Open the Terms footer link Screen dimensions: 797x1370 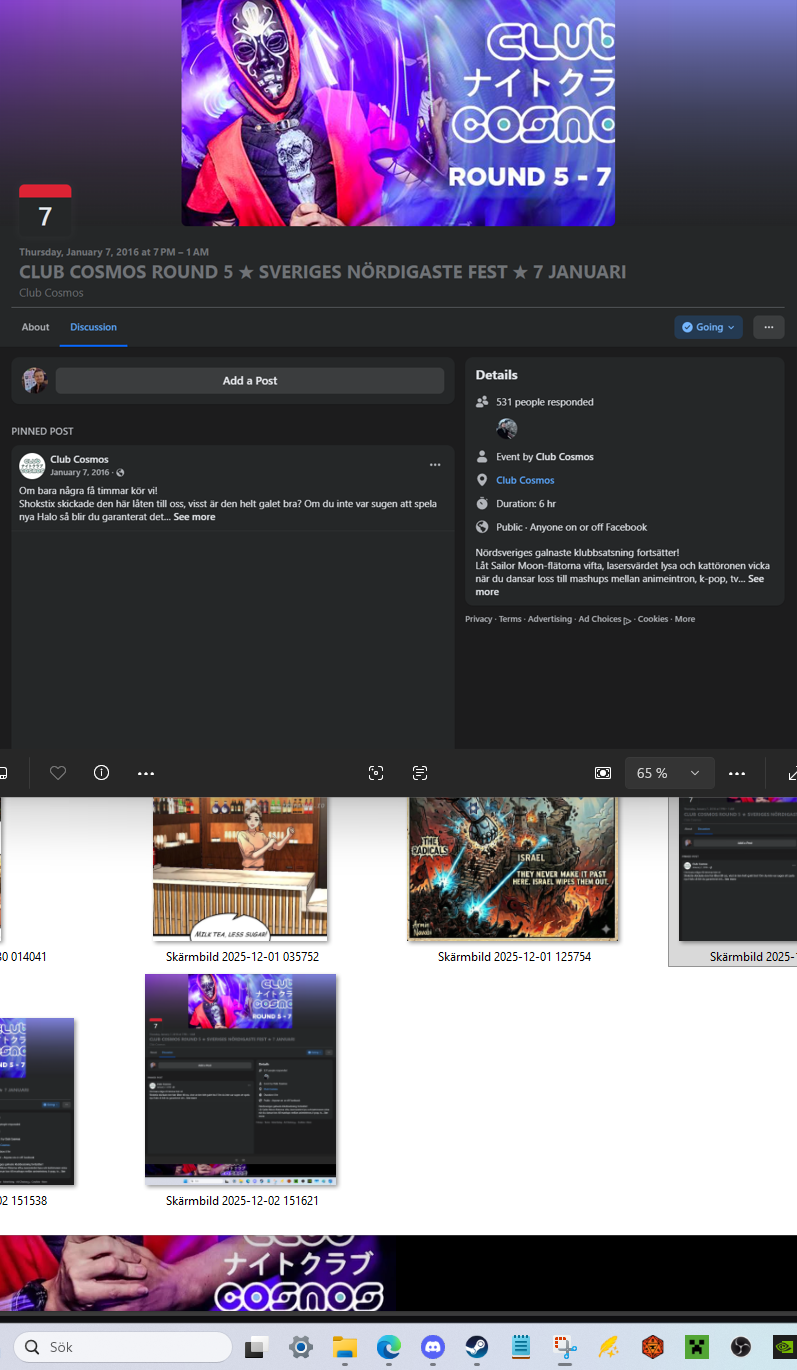coord(510,619)
